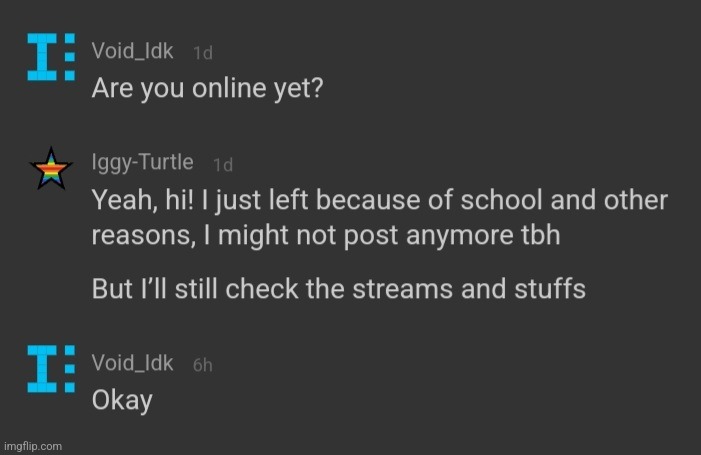Open the imgflip.com watermark
The image size is (701, 455).
tap(33, 446)
